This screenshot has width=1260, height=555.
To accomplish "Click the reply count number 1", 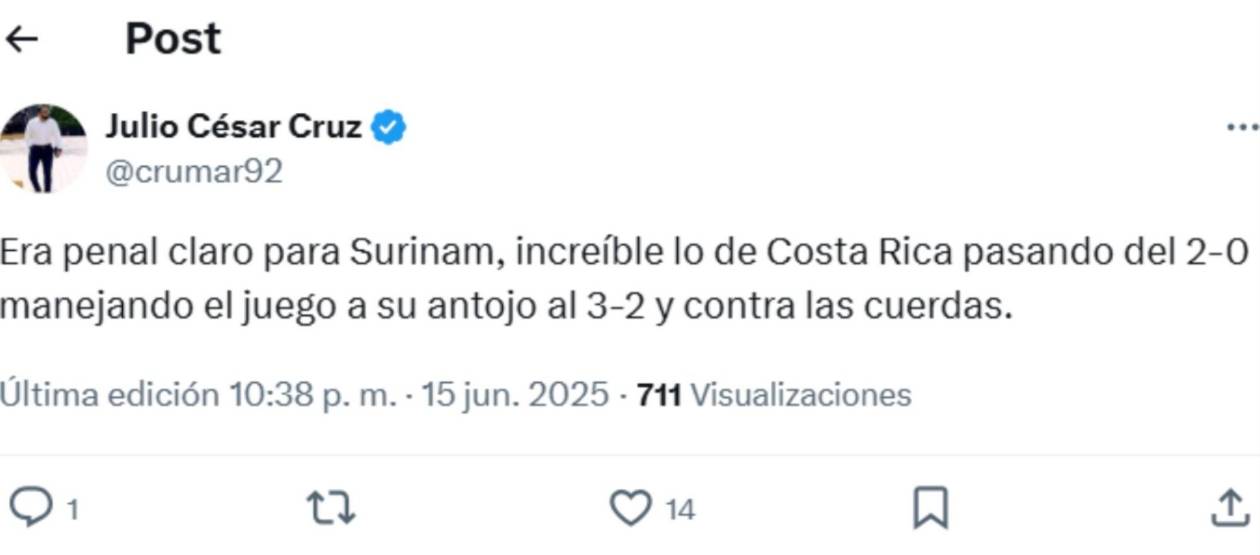I will point(72,510).
